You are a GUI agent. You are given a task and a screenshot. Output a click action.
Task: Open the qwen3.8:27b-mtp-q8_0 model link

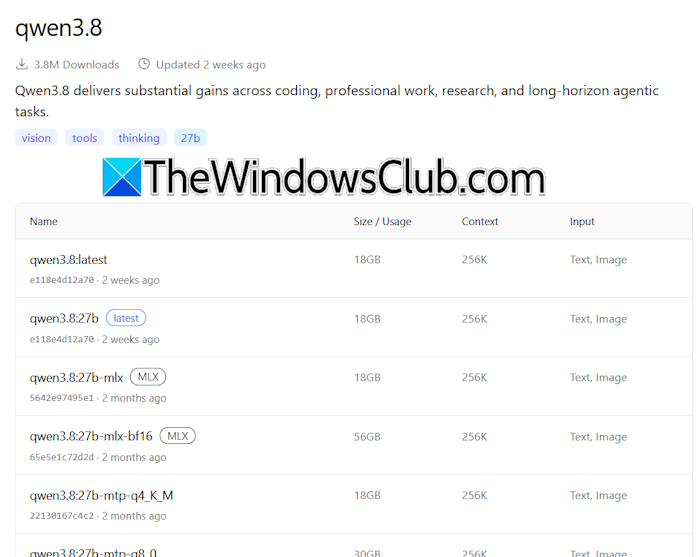[x=93, y=553]
